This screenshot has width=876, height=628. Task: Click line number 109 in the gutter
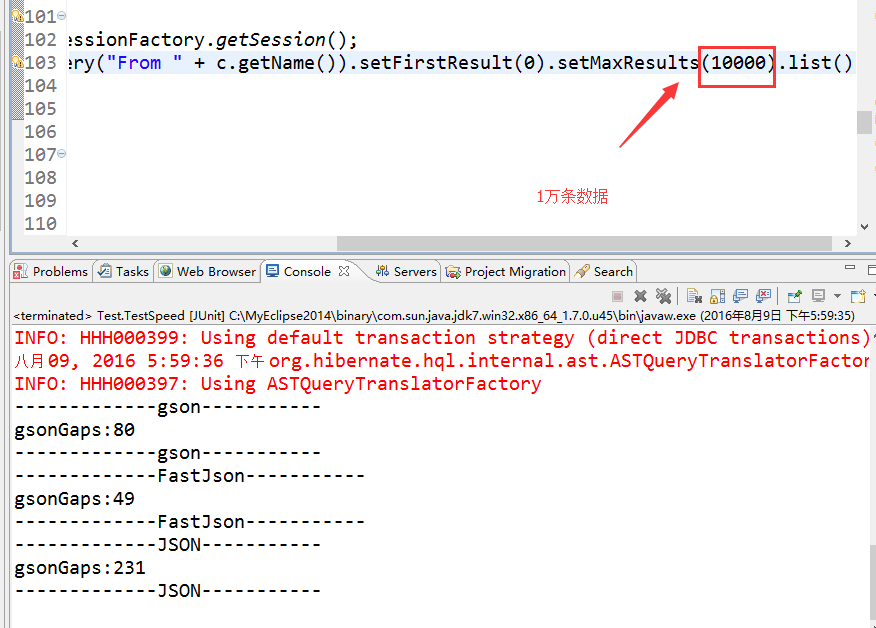click(x=41, y=200)
